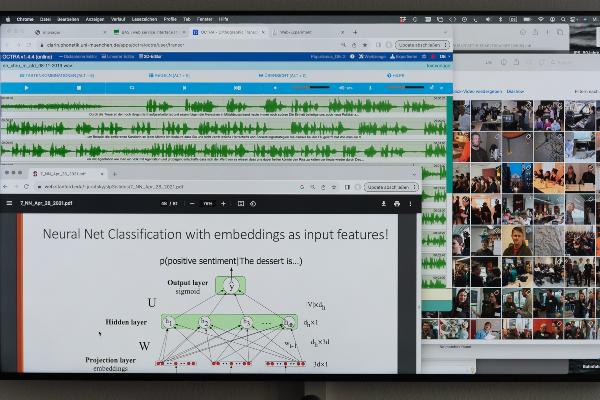
Task: Bookmark the OCTRA page with the star icon
Action: (x=365, y=45)
